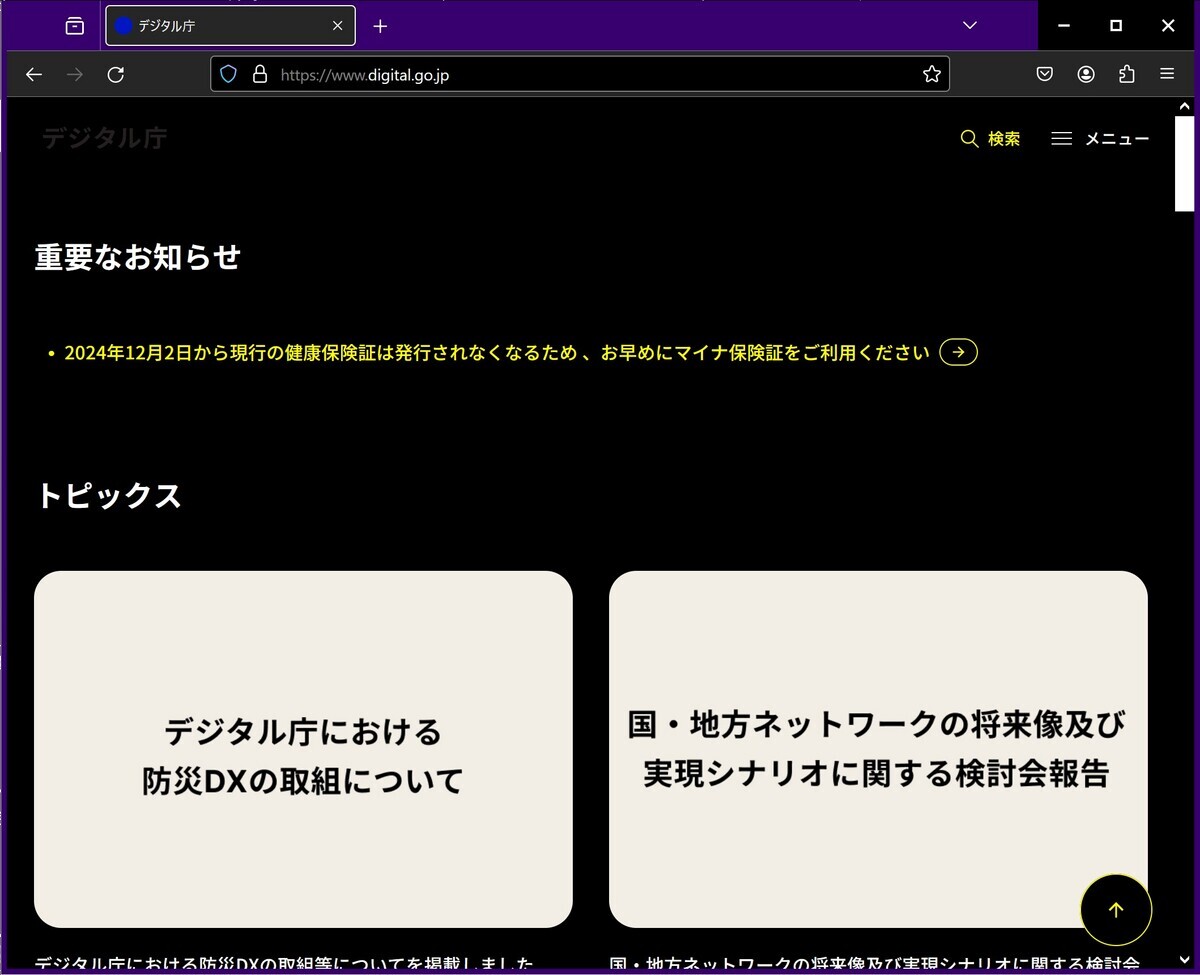Open 国・地方ネットワーク caption link below card

tap(875, 965)
